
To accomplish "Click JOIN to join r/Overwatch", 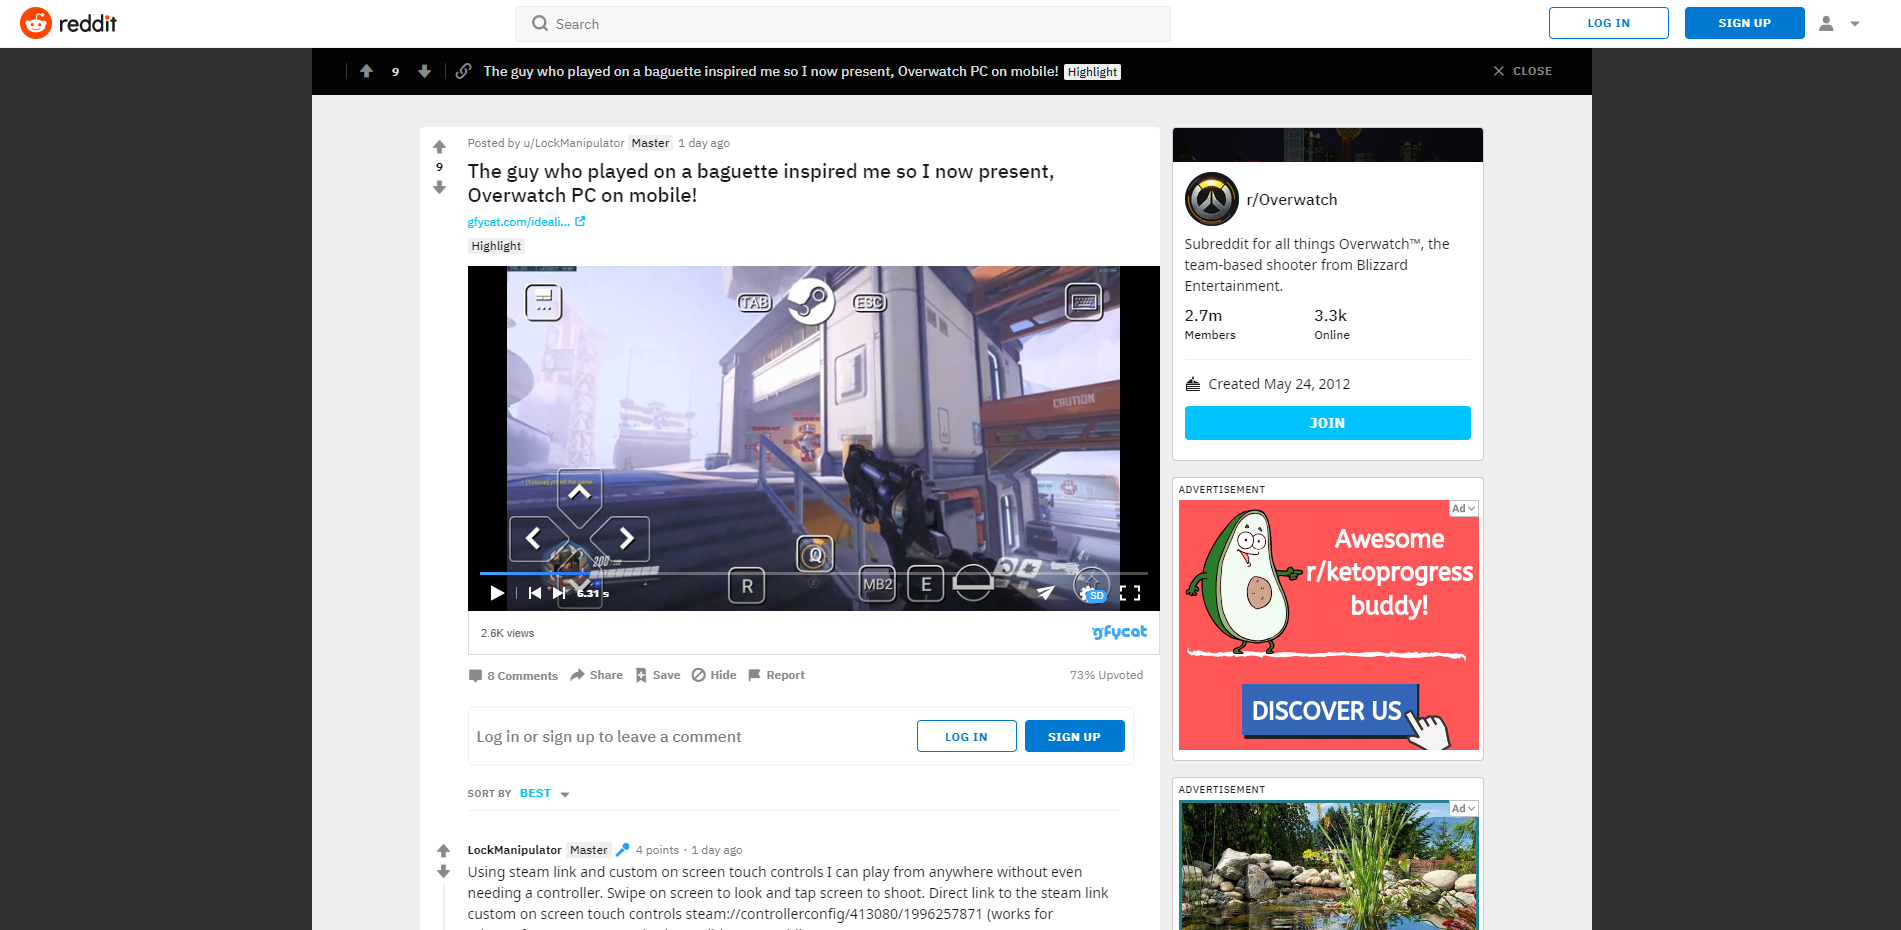I will coord(1327,423).
